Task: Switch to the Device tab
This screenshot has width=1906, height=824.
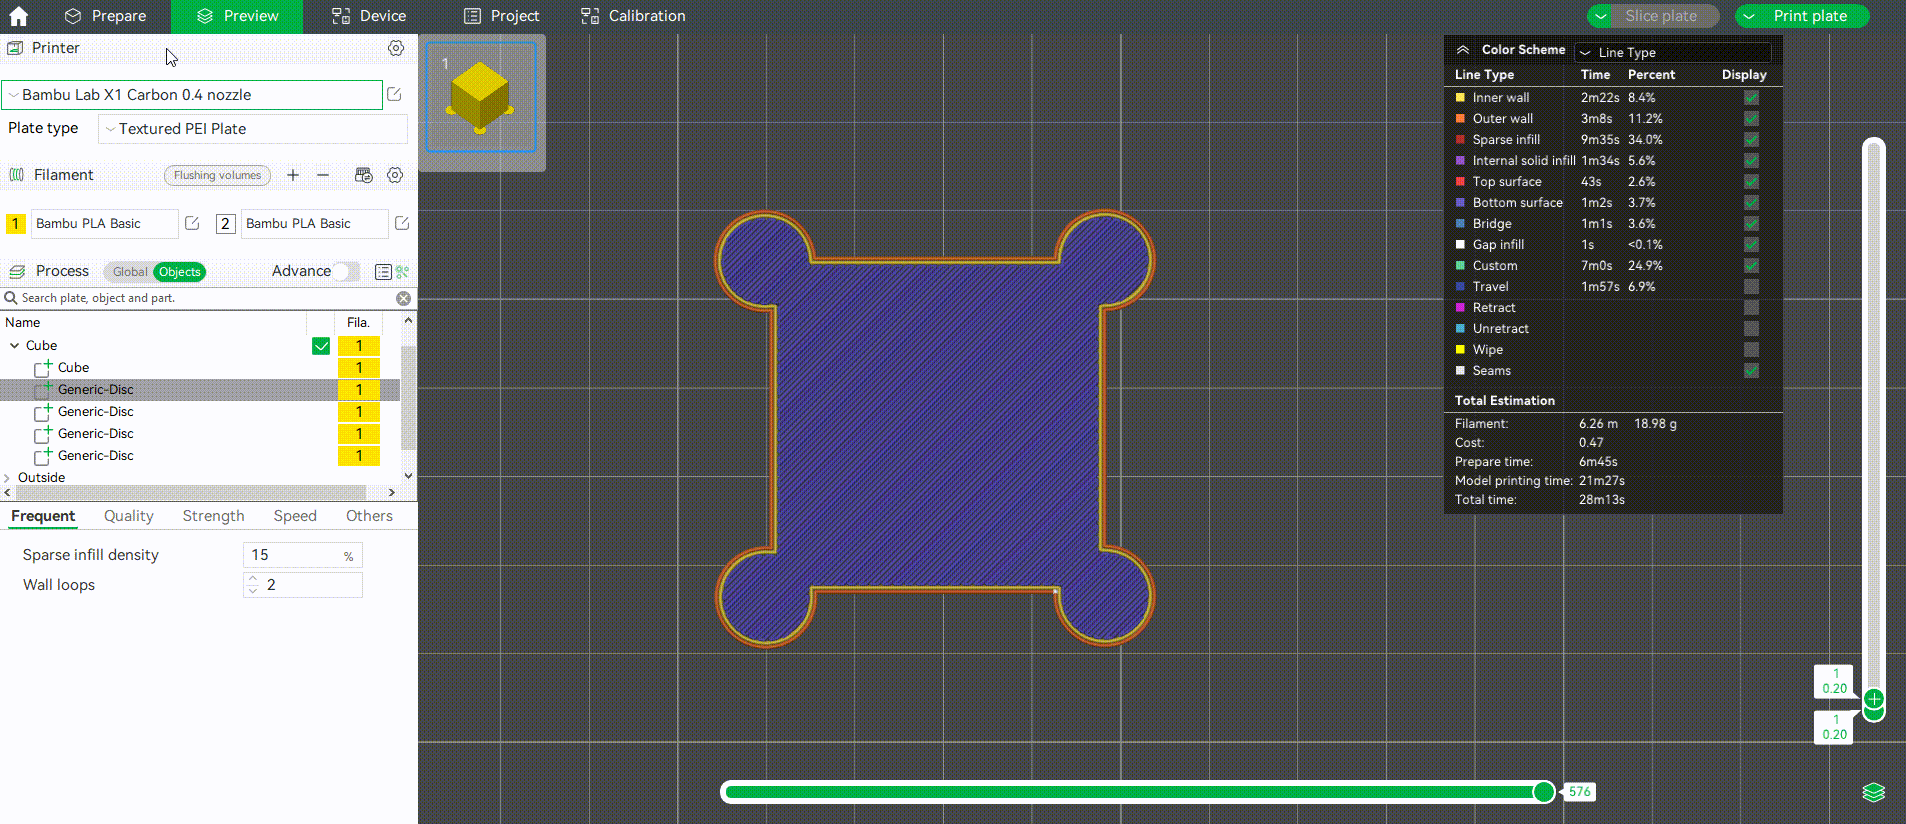Action: [369, 16]
